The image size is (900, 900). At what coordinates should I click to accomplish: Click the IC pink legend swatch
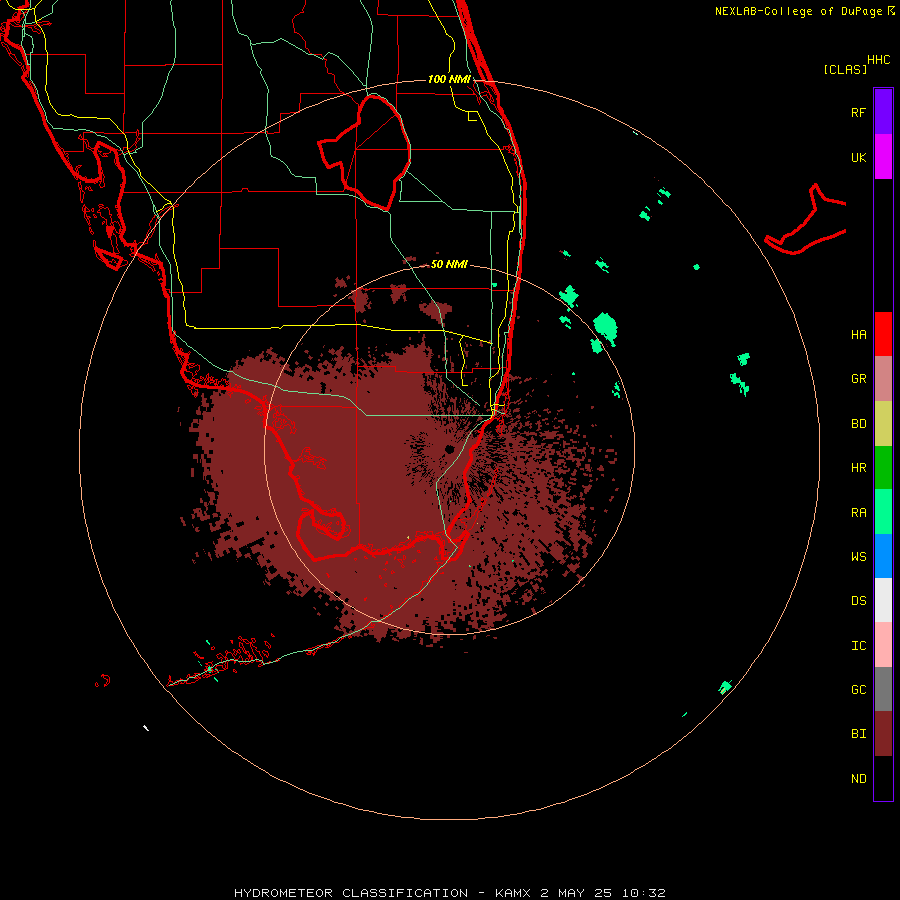[883, 645]
